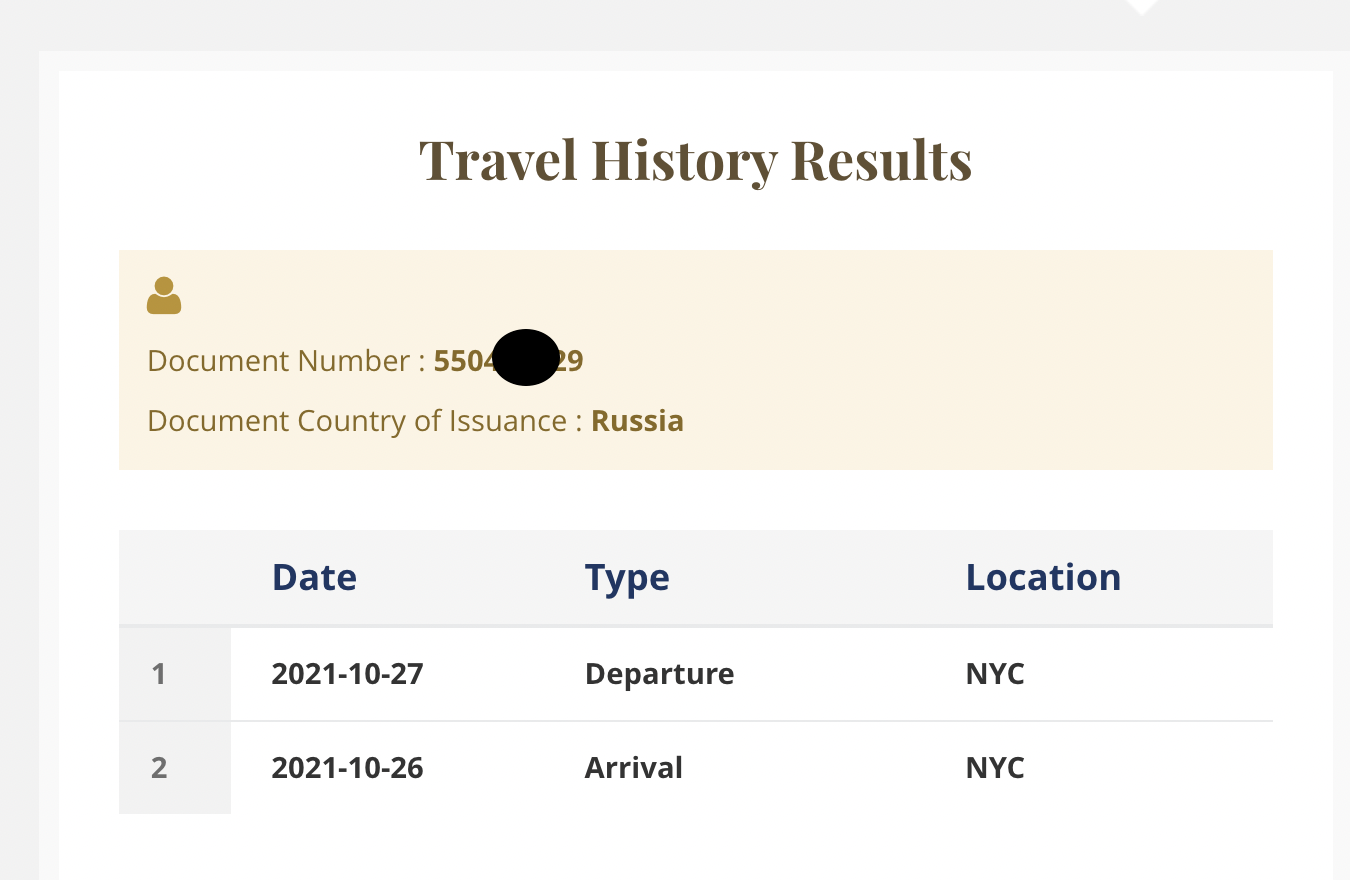Viewport: 1350px width, 880px height.
Task: Click the Date column header
Action: [x=314, y=578]
